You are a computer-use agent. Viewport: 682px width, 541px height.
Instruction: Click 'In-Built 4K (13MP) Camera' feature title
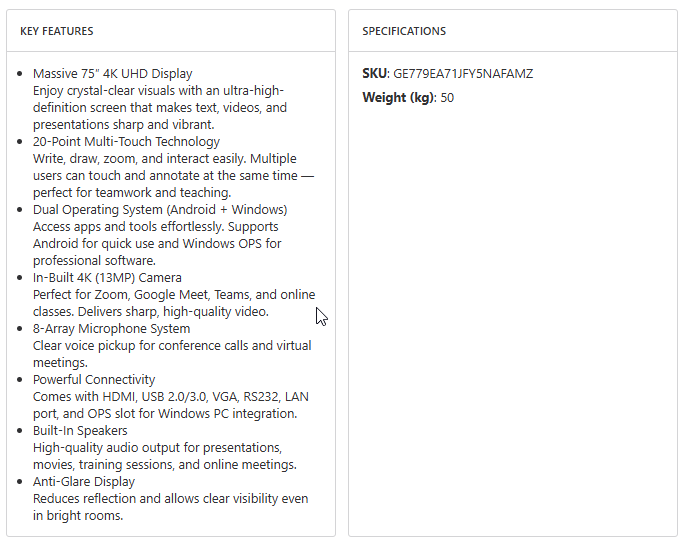tap(107, 278)
